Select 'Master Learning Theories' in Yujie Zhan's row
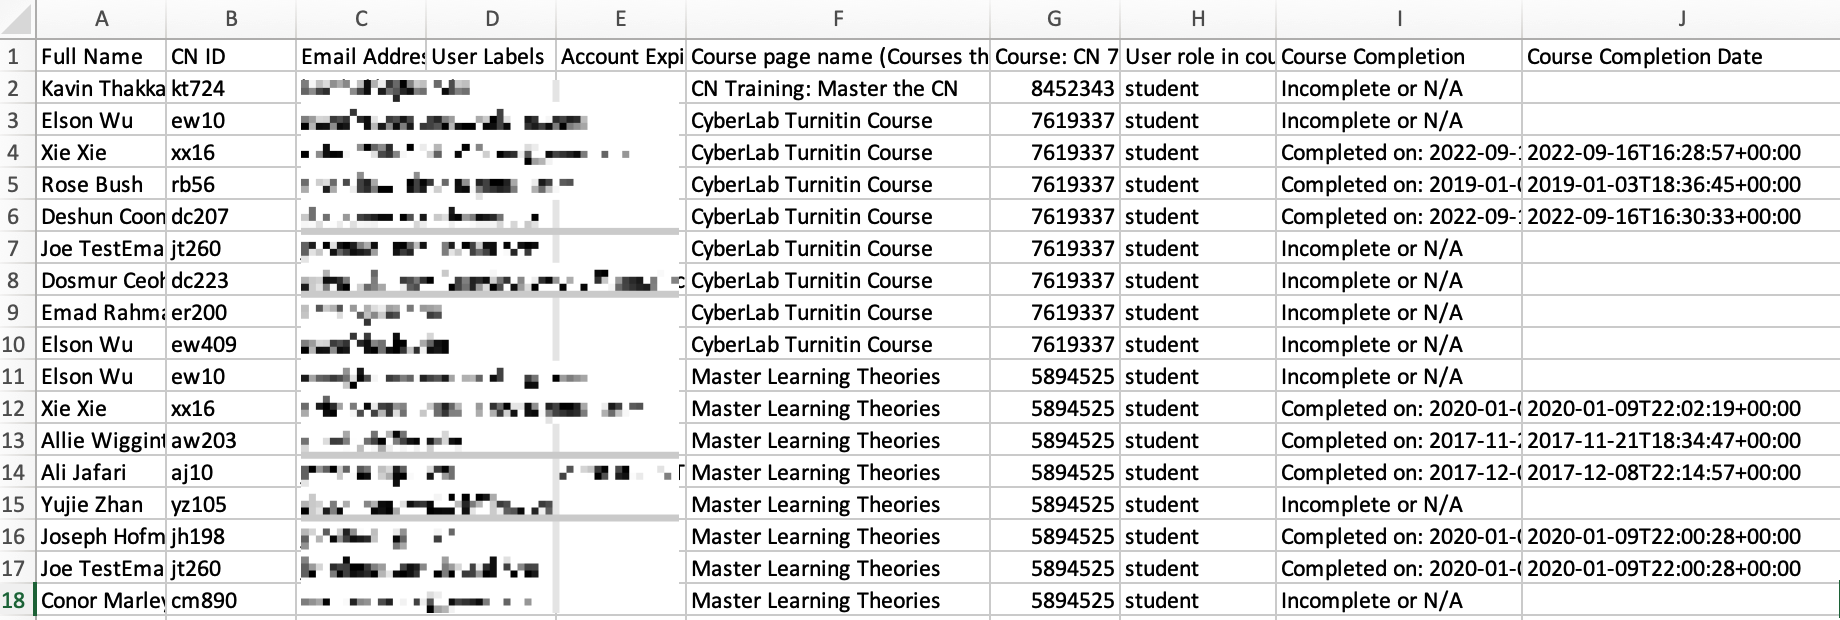Viewport: 1840px width, 620px height. [838, 504]
